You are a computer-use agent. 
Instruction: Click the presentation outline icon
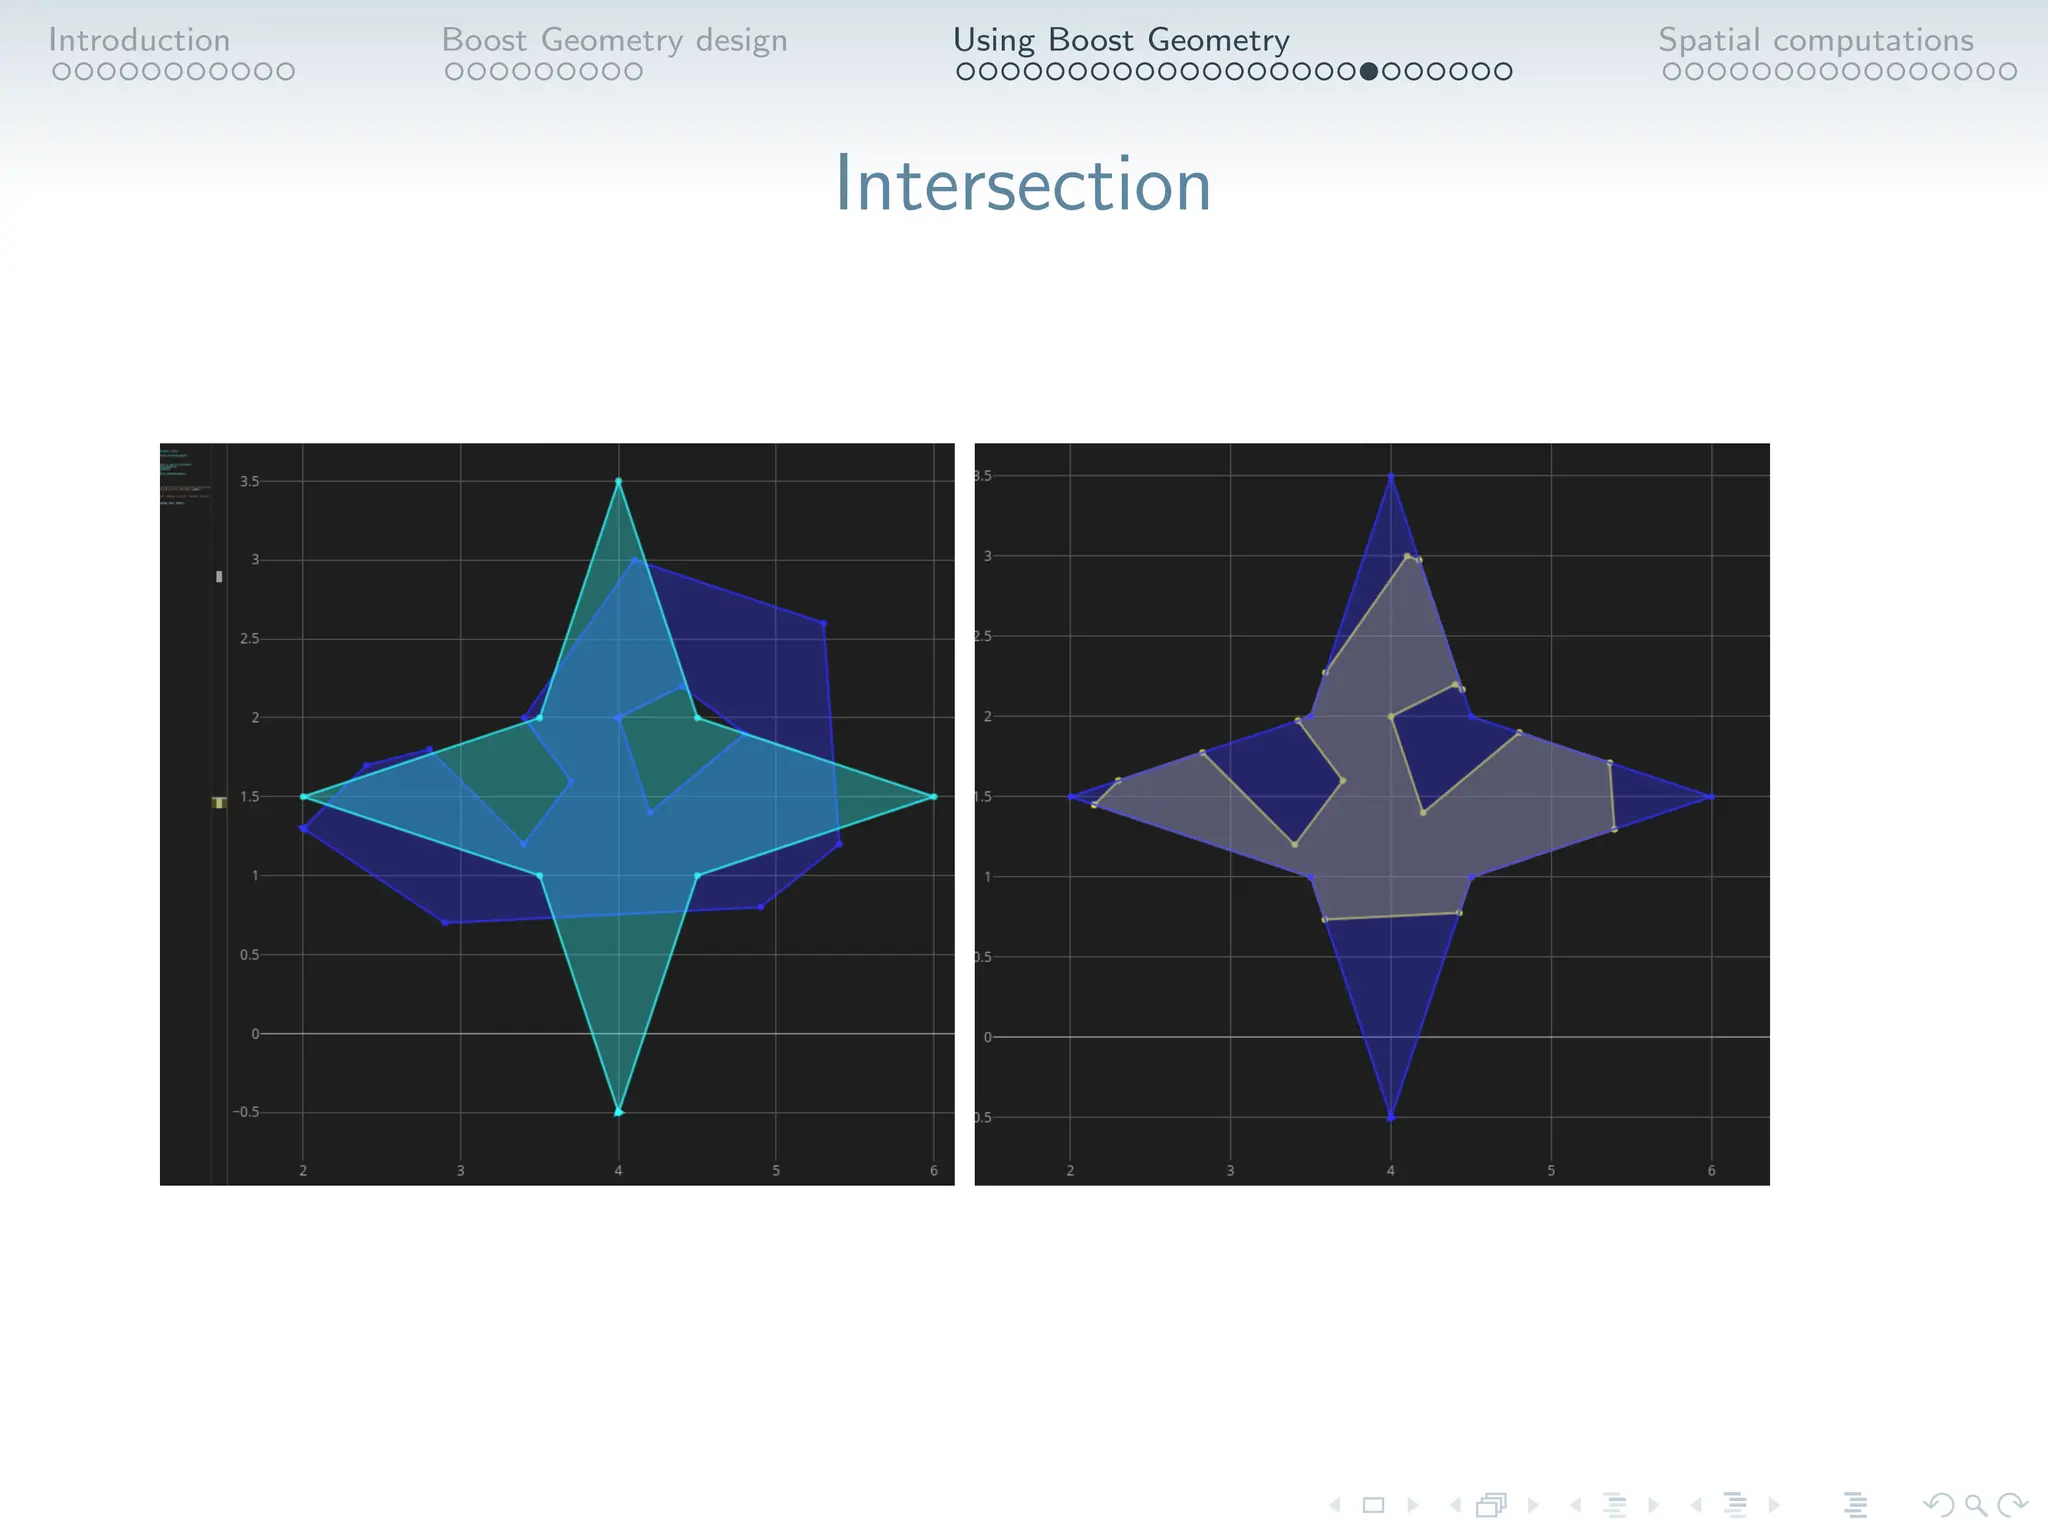coord(1856,1505)
